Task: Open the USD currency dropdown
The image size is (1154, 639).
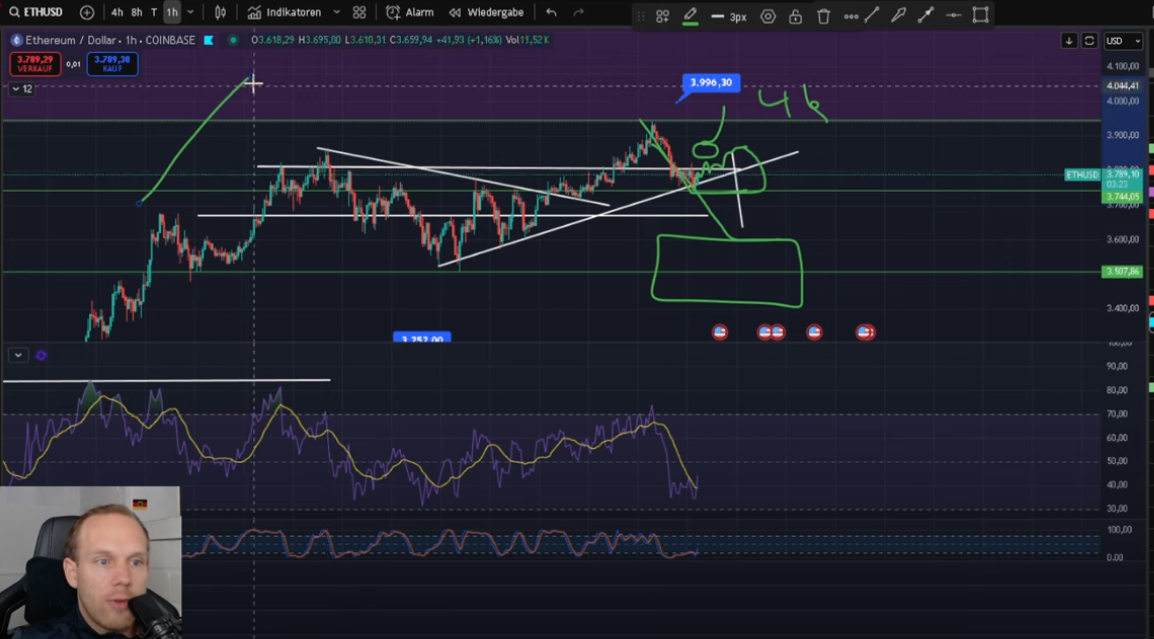Action: [x=1122, y=40]
